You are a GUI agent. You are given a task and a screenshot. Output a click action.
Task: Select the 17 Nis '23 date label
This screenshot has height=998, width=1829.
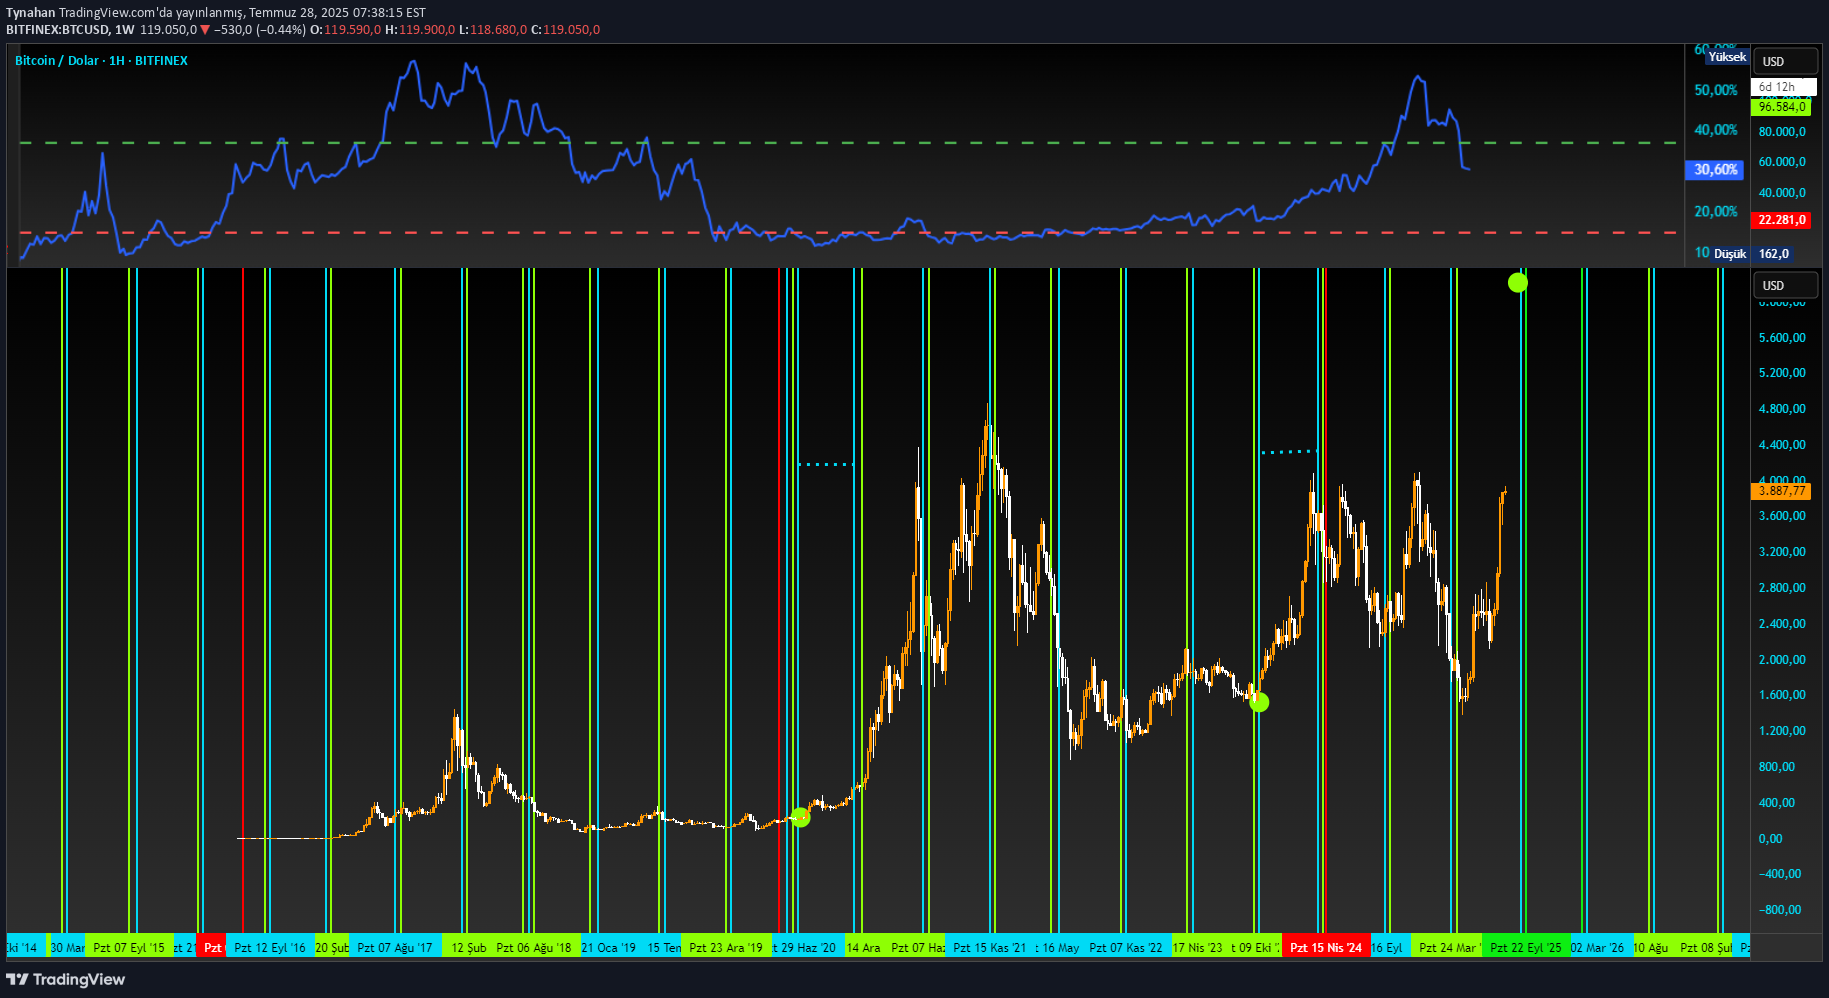[1197, 947]
